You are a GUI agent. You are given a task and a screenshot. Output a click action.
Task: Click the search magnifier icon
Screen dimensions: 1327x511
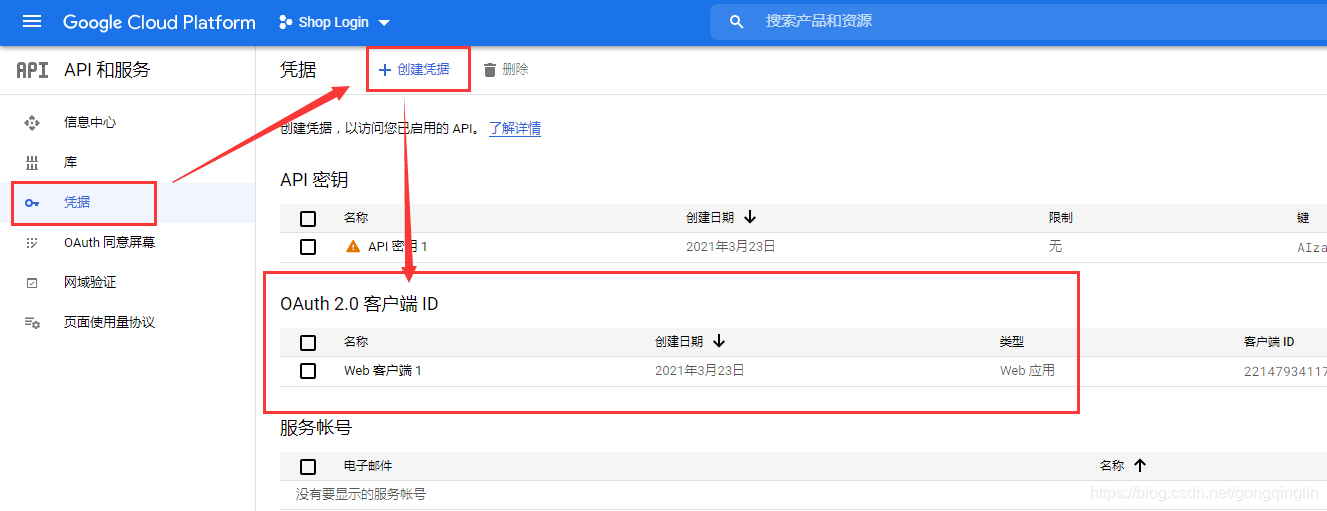(737, 22)
